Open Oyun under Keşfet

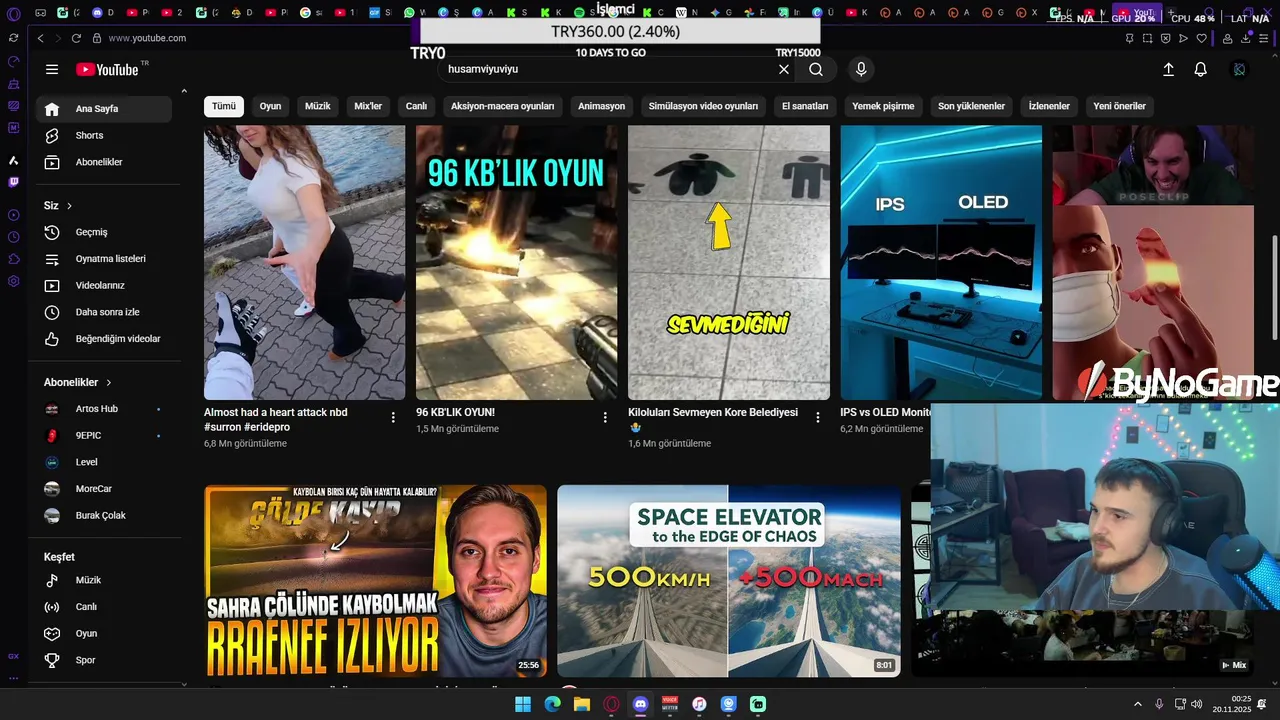pyautogui.click(x=104, y=633)
